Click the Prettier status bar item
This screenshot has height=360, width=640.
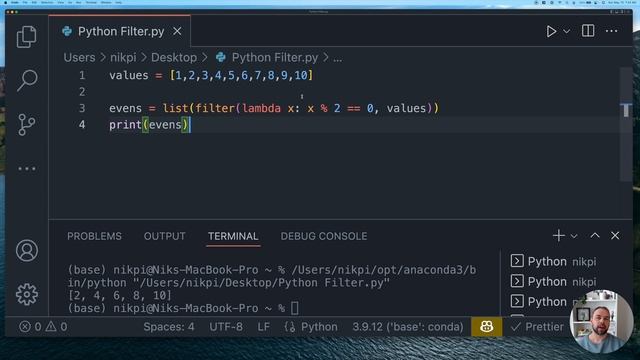(x=537, y=327)
